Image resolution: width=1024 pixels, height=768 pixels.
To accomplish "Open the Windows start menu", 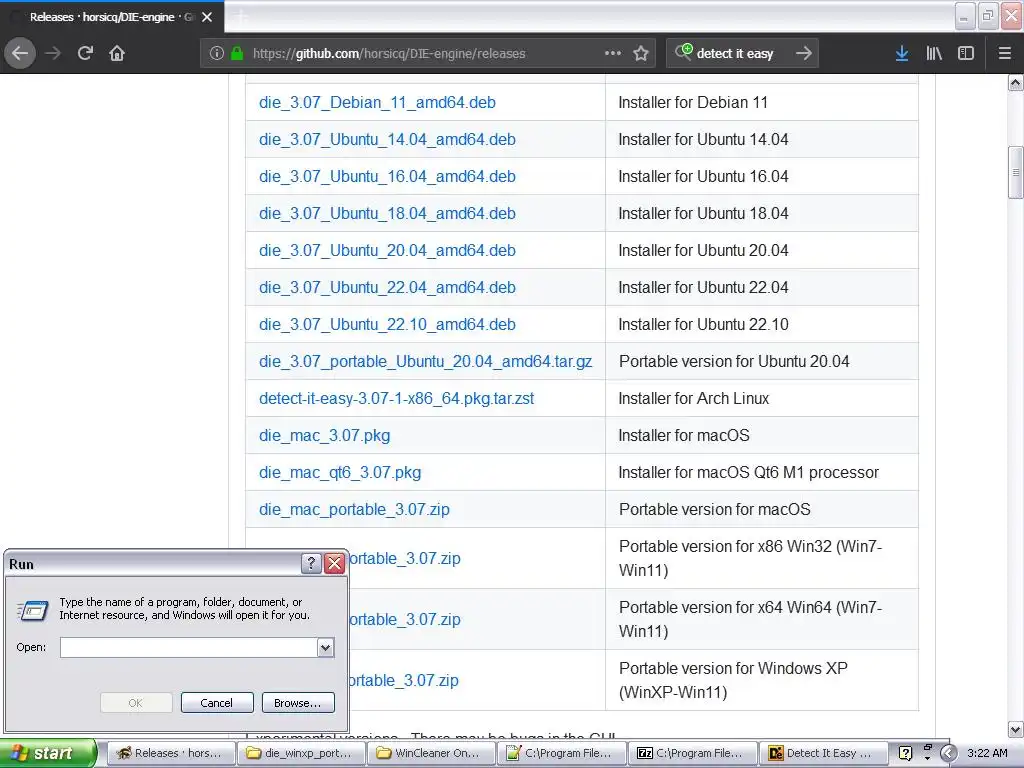I will click(48, 753).
